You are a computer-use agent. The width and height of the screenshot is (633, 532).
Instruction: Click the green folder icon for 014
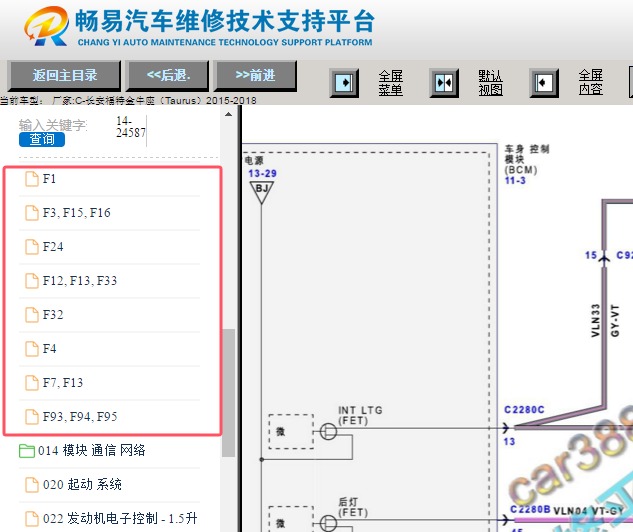point(27,451)
